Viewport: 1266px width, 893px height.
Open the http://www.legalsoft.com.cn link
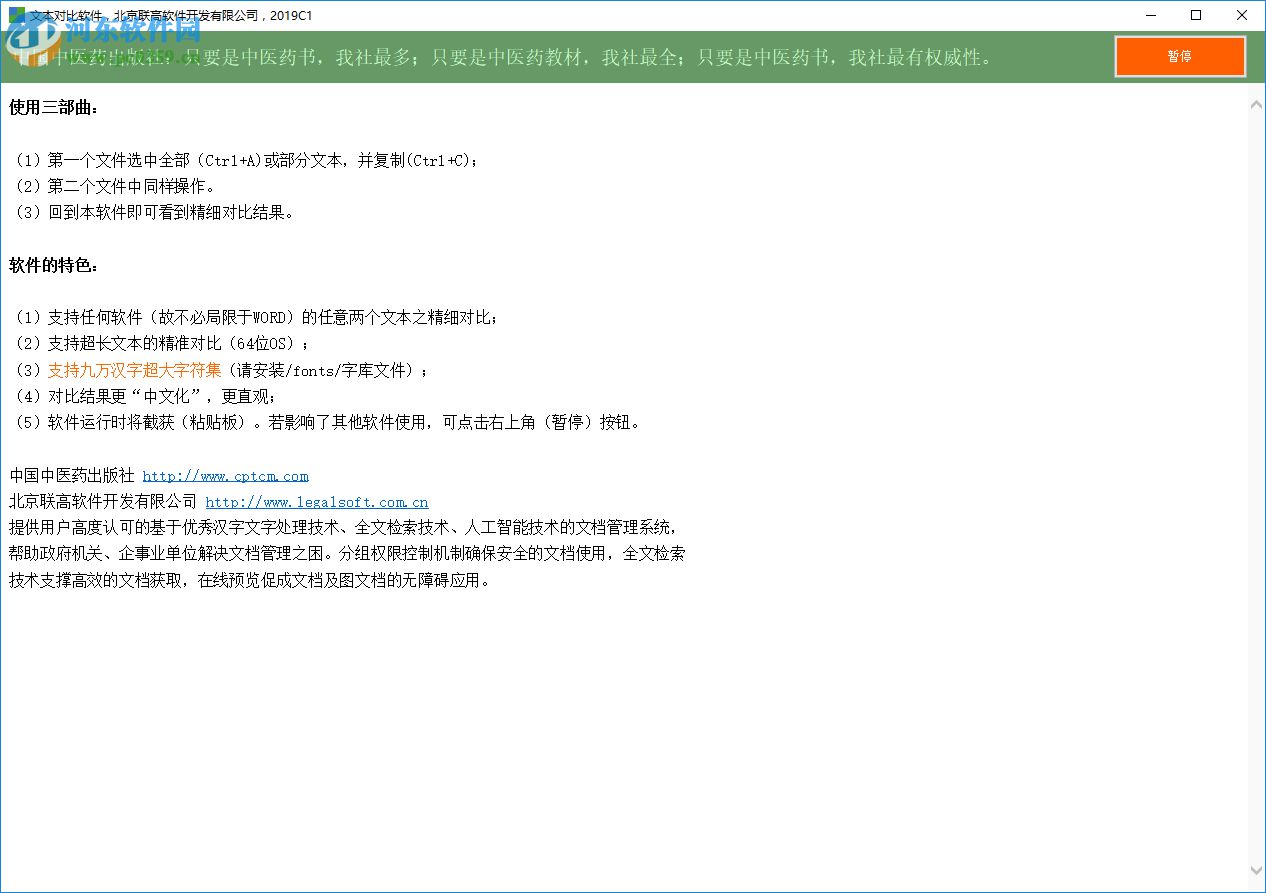tap(316, 501)
